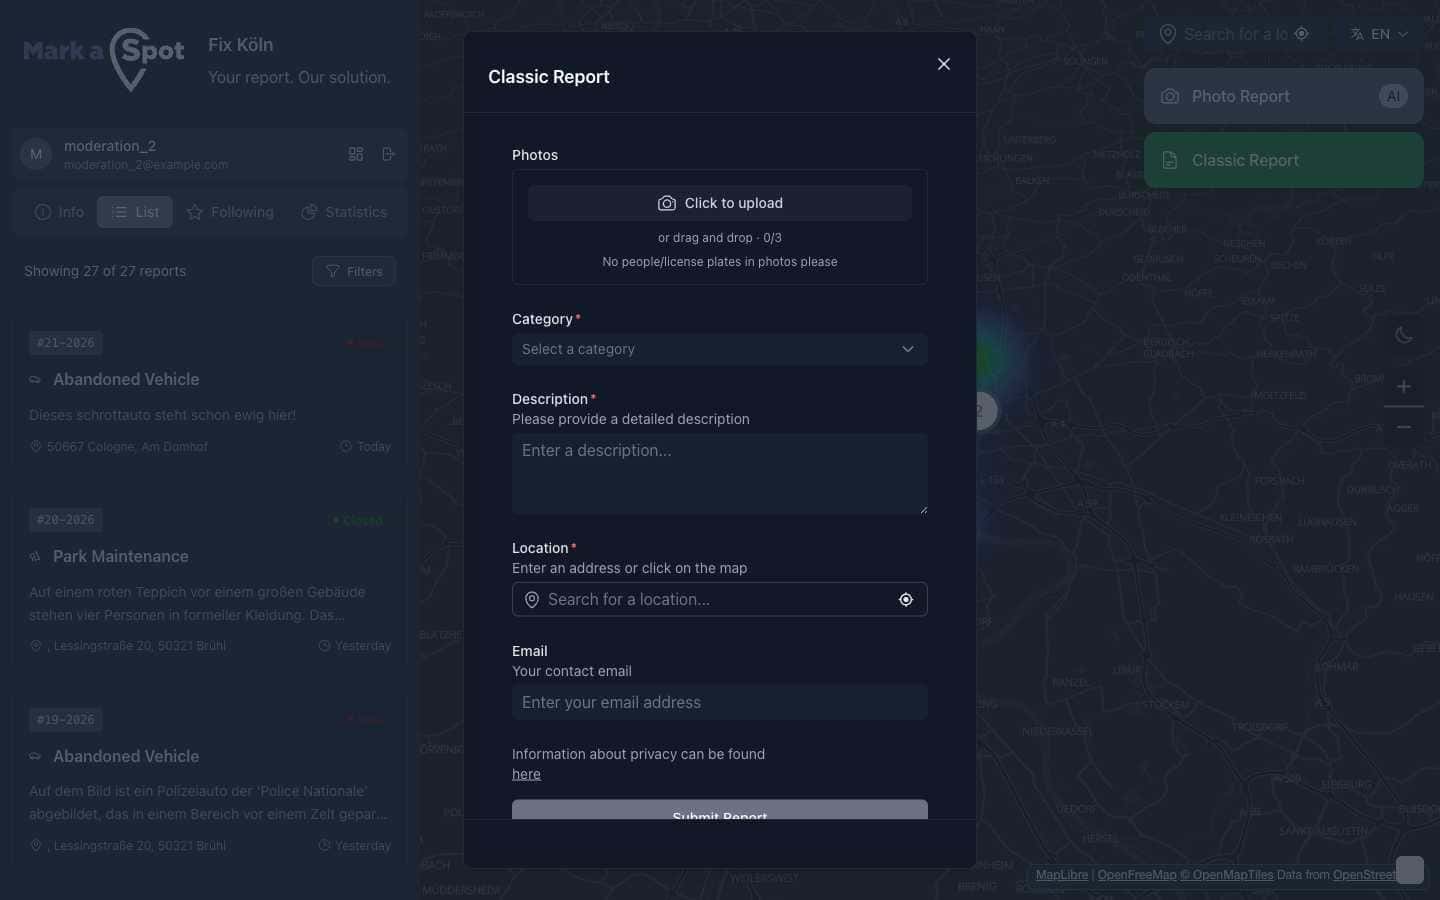1440x900 pixels.
Task: Click the car icon next to Abandoned Vehicle report
Action: [35, 380]
